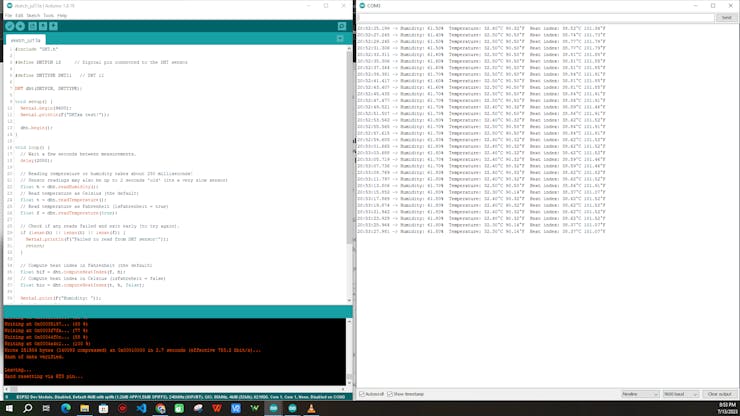
Task: Click the Verify checkmark button in Arduino toolbar
Action: coord(9,26)
